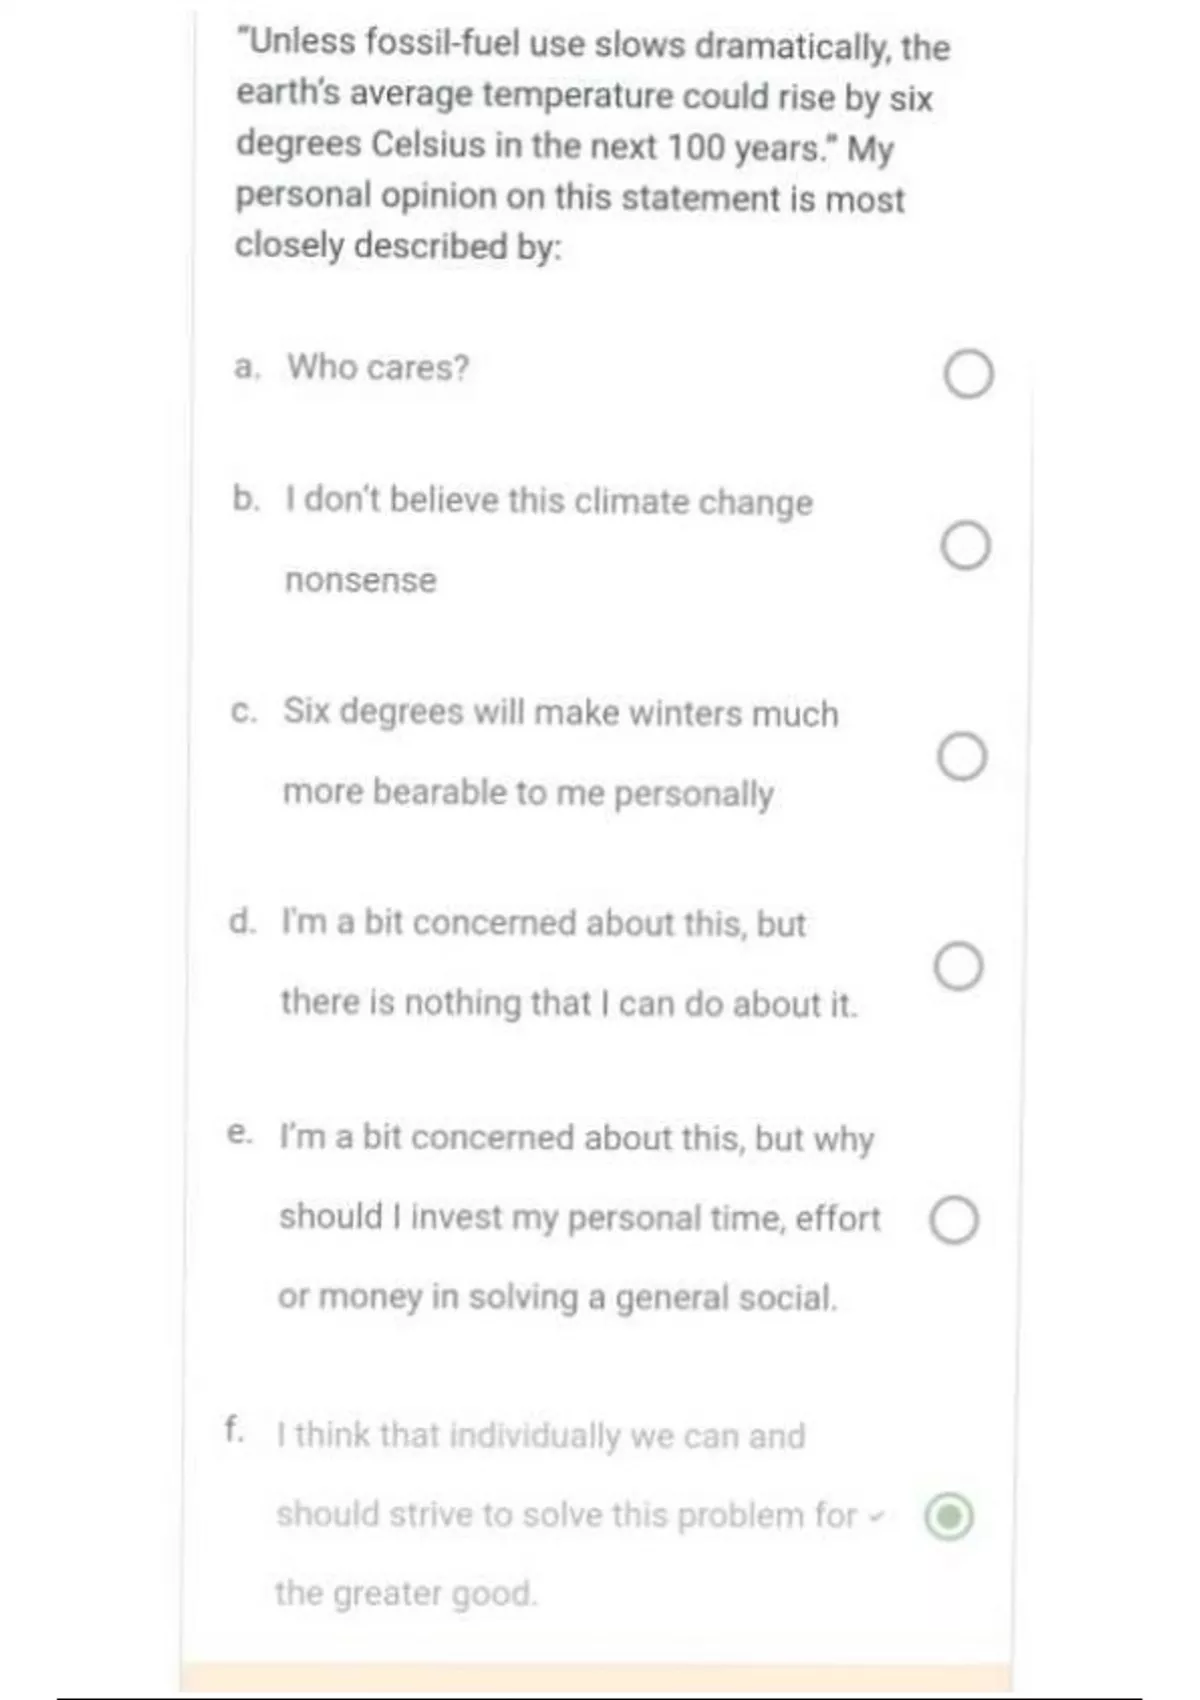Click the selected green radio for option f

click(949, 1517)
